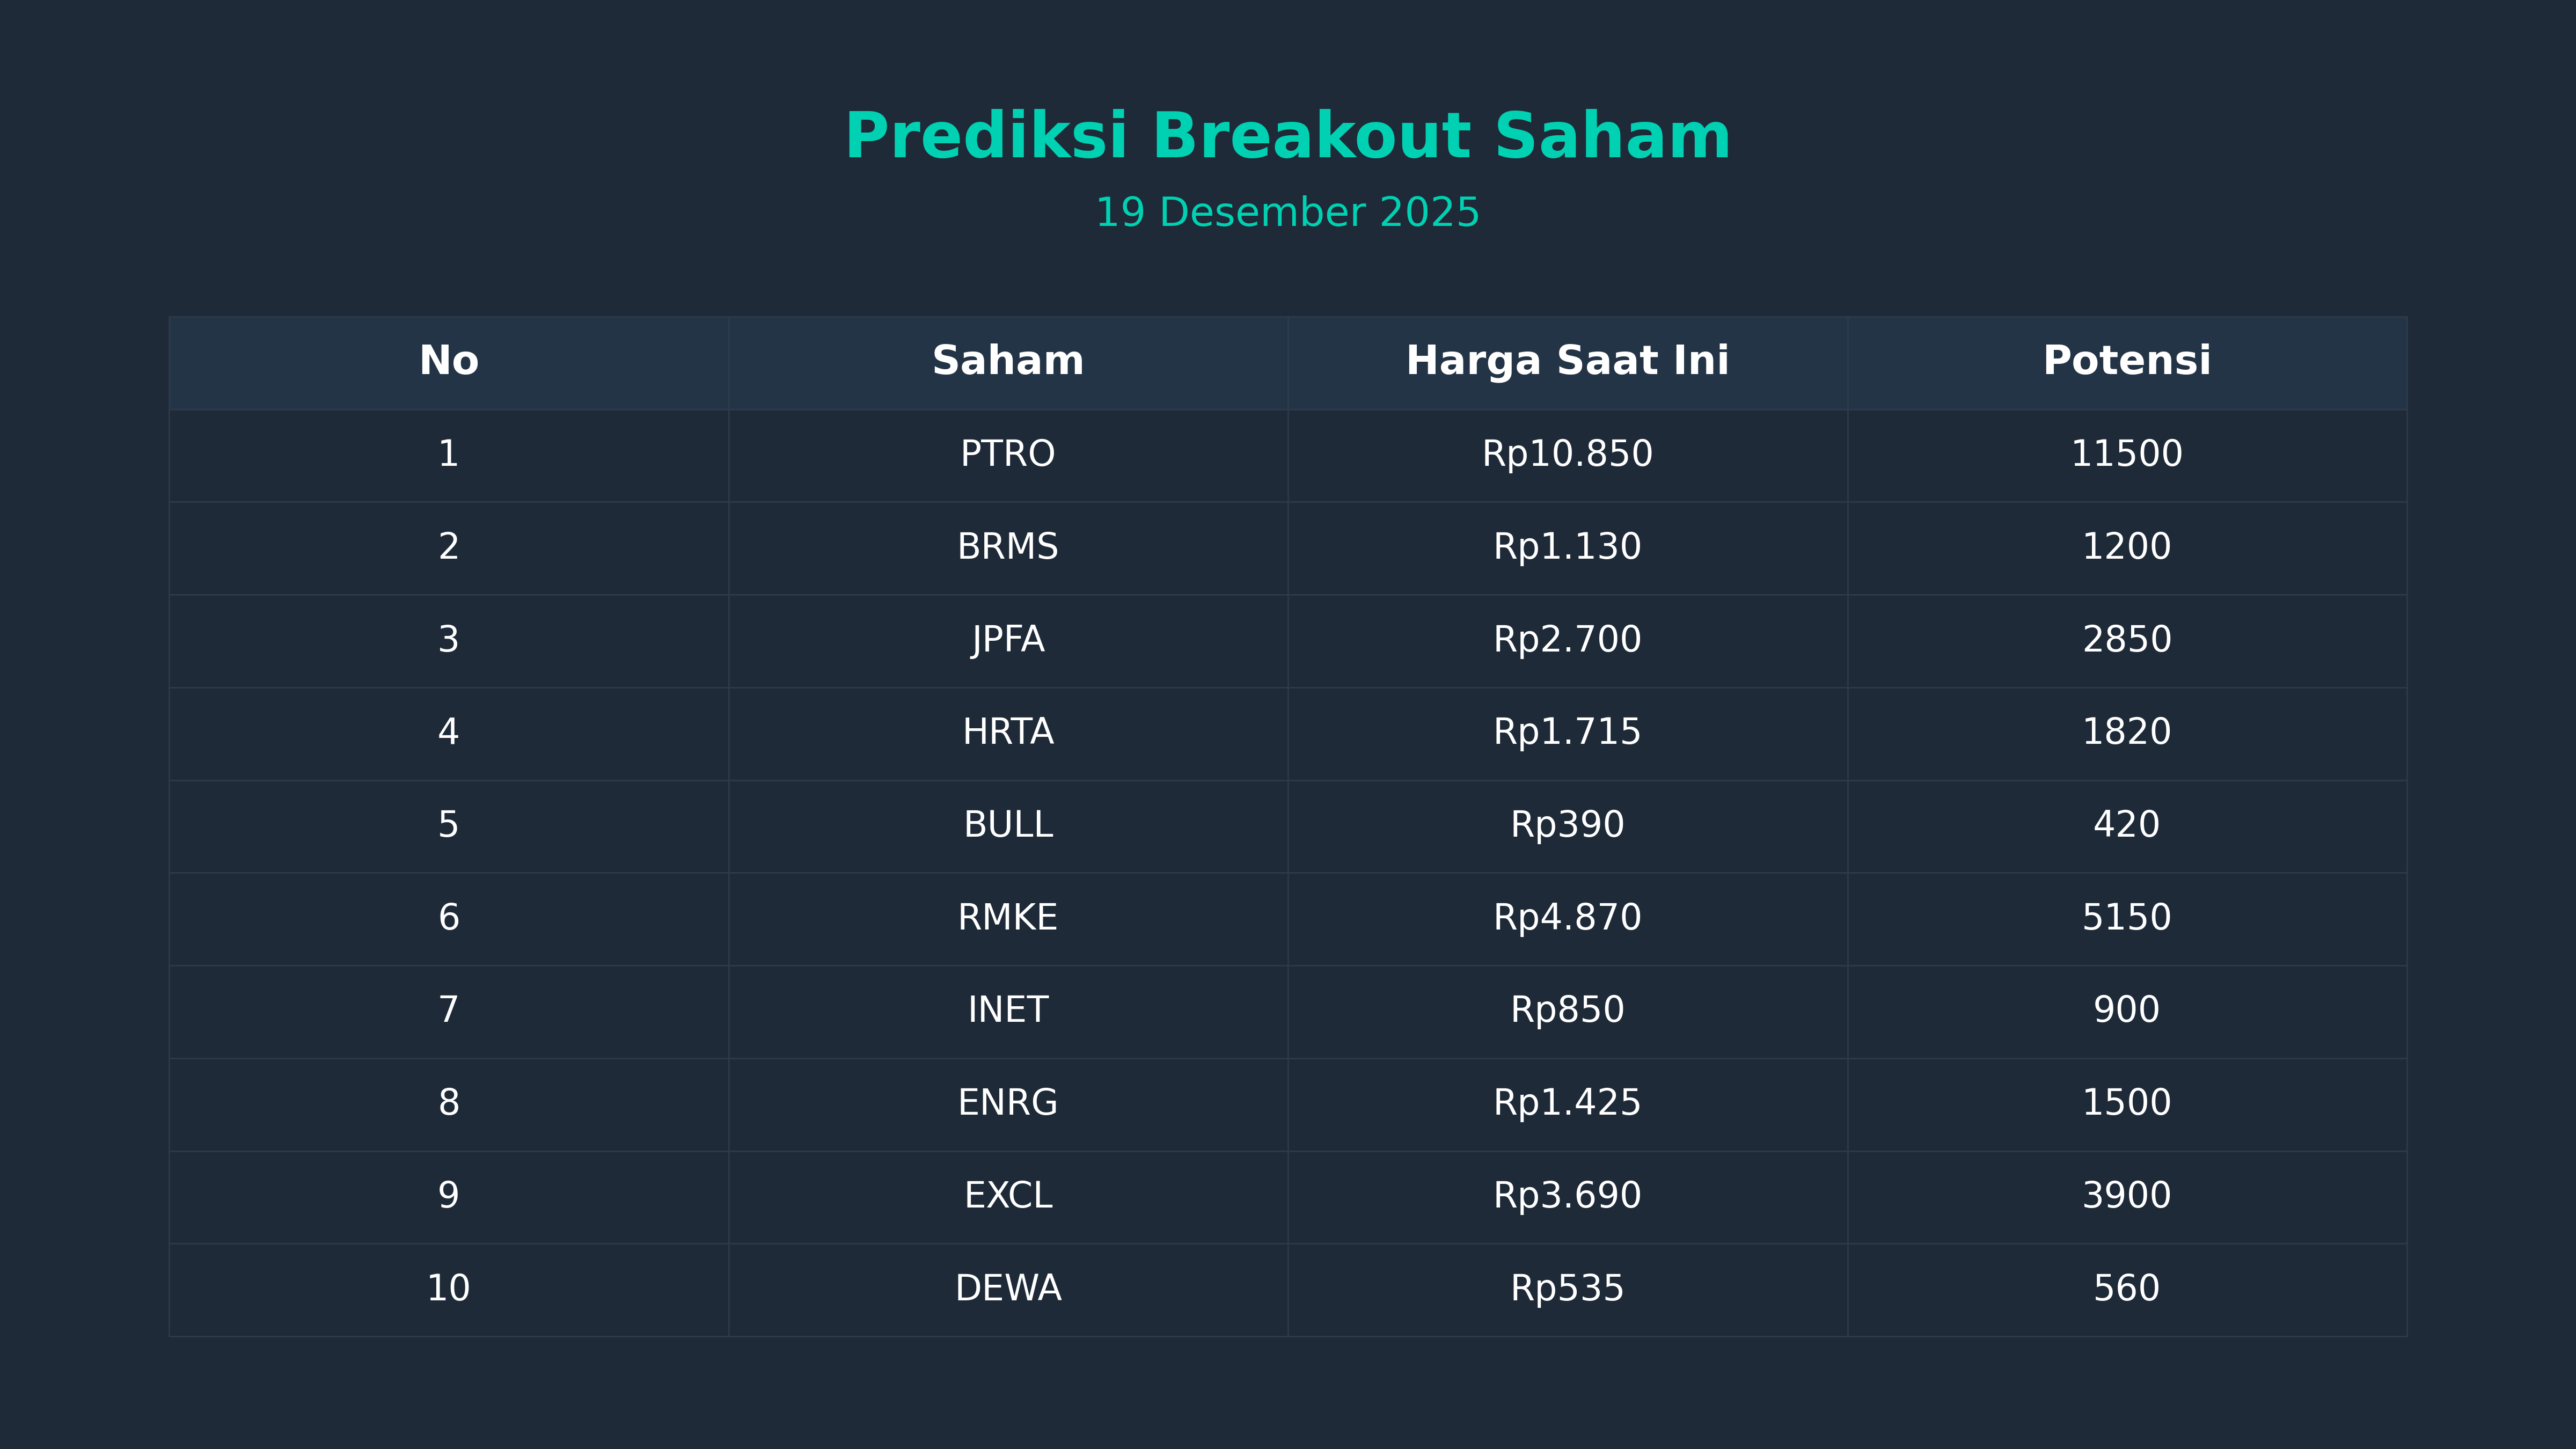Select the Potensi column header

pyautogui.click(x=2126, y=361)
